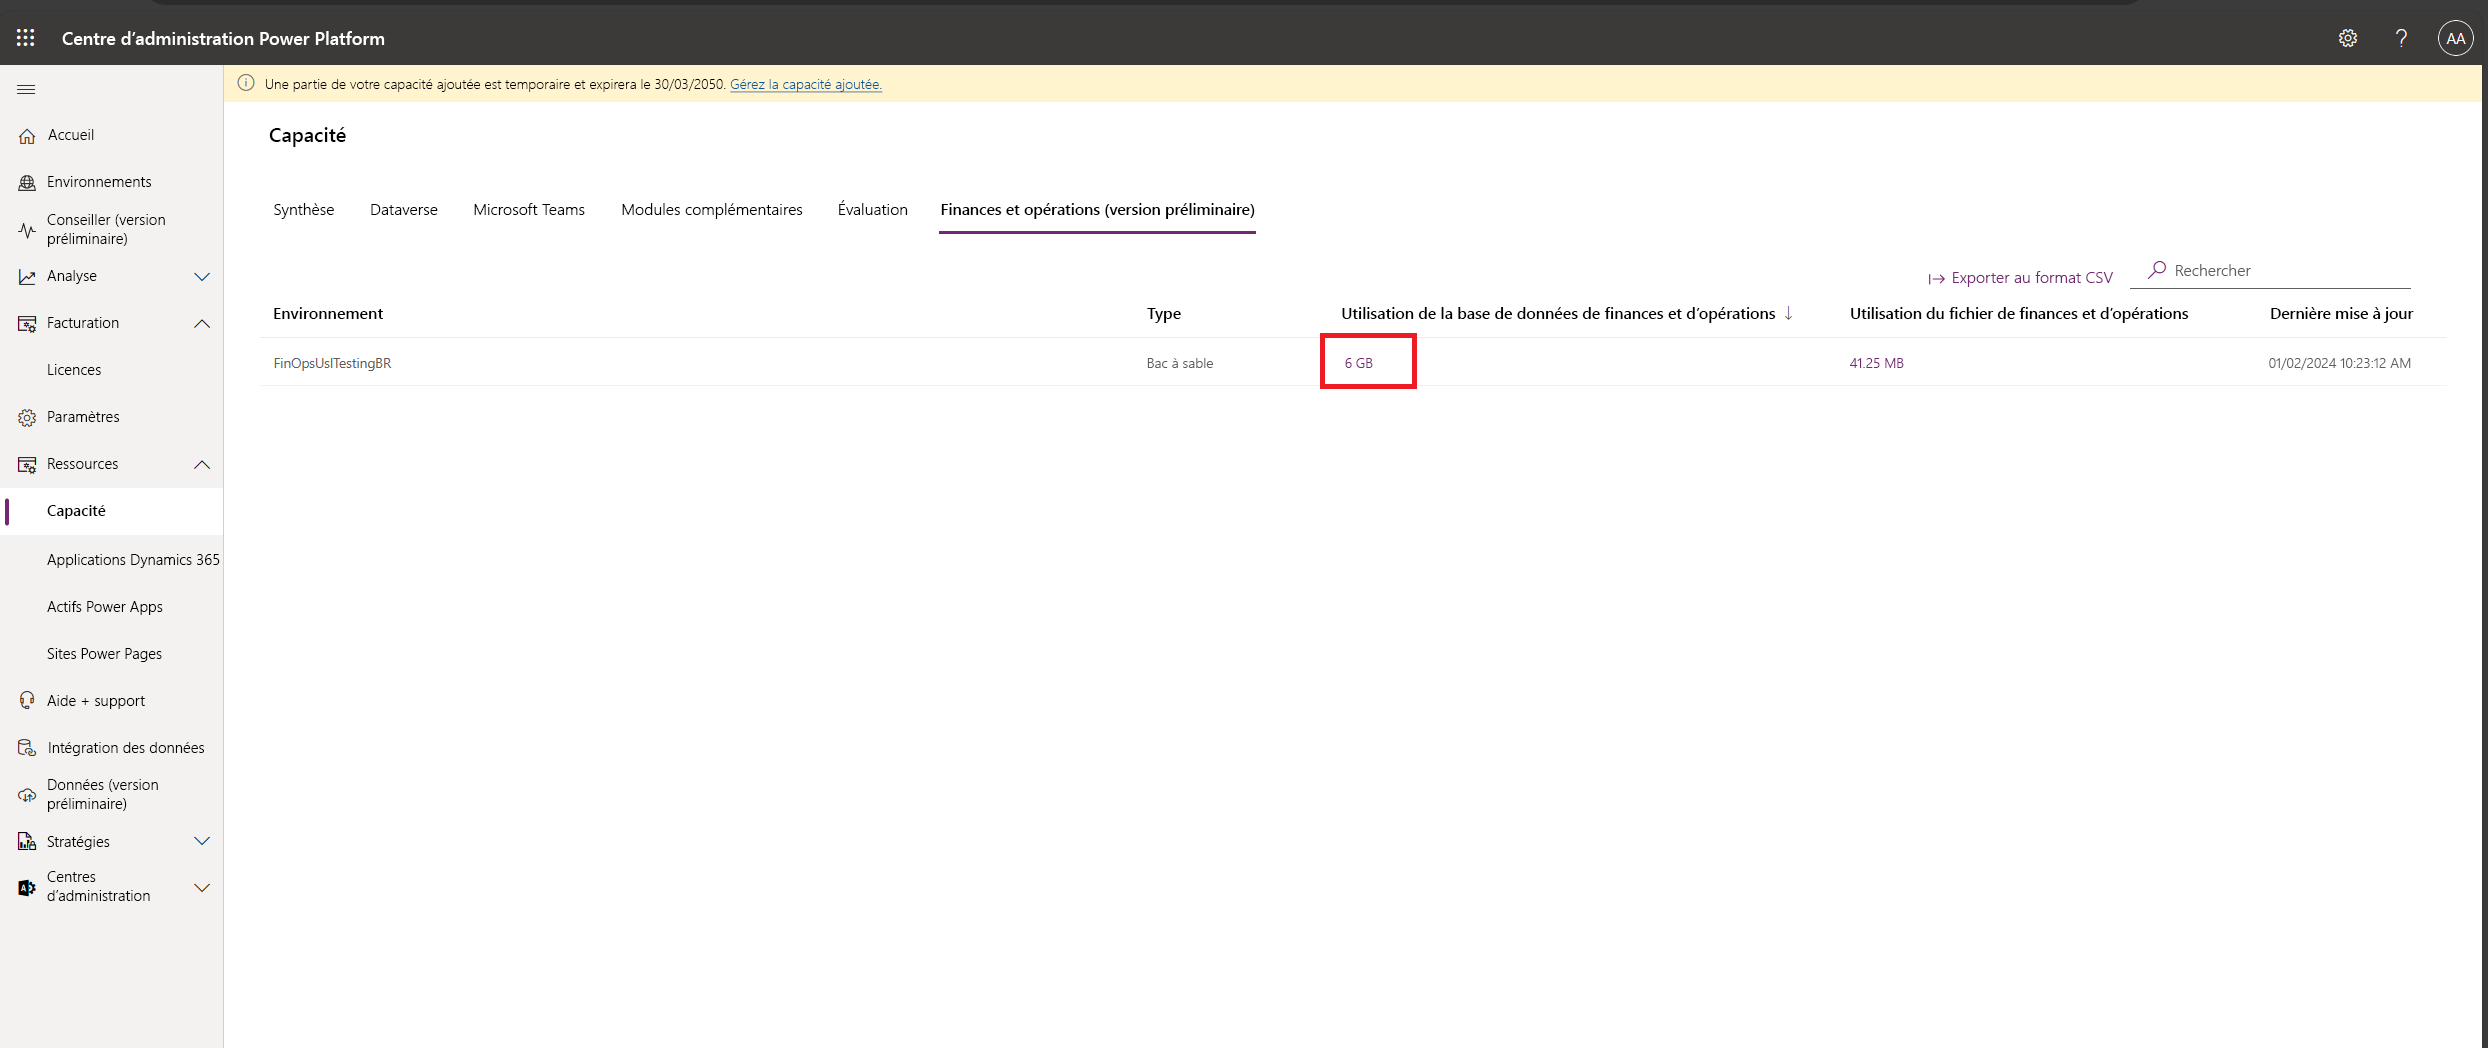Click the Facturation icon
This screenshot has width=2488, height=1048.
coord(27,324)
